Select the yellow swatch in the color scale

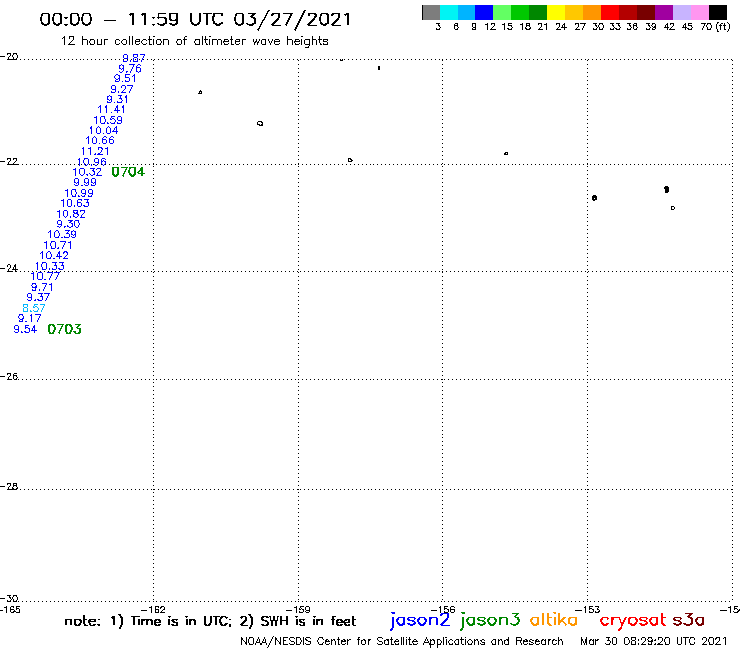[x=556, y=12]
